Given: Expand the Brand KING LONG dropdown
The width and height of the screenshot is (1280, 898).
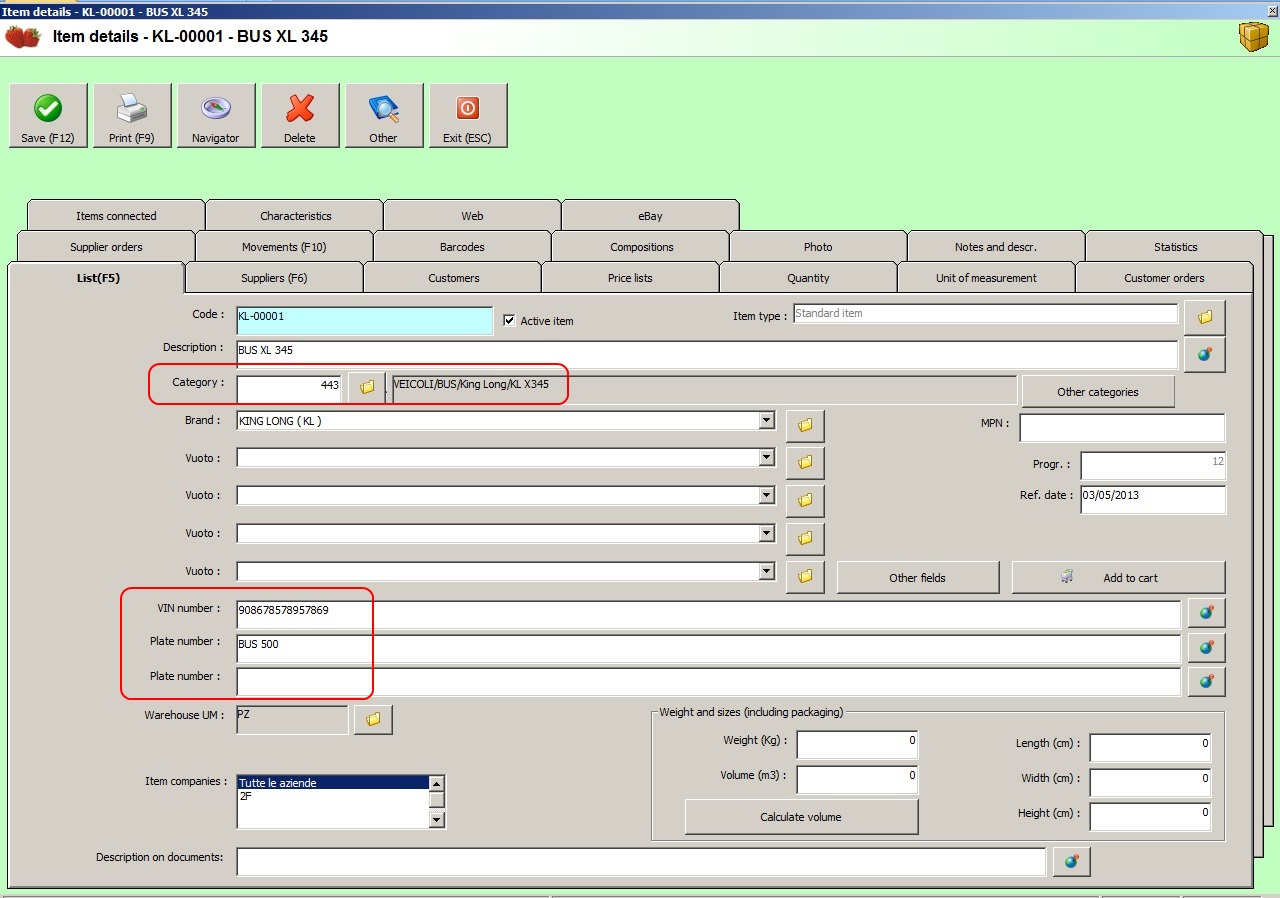Looking at the screenshot, I should tap(767, 421).
